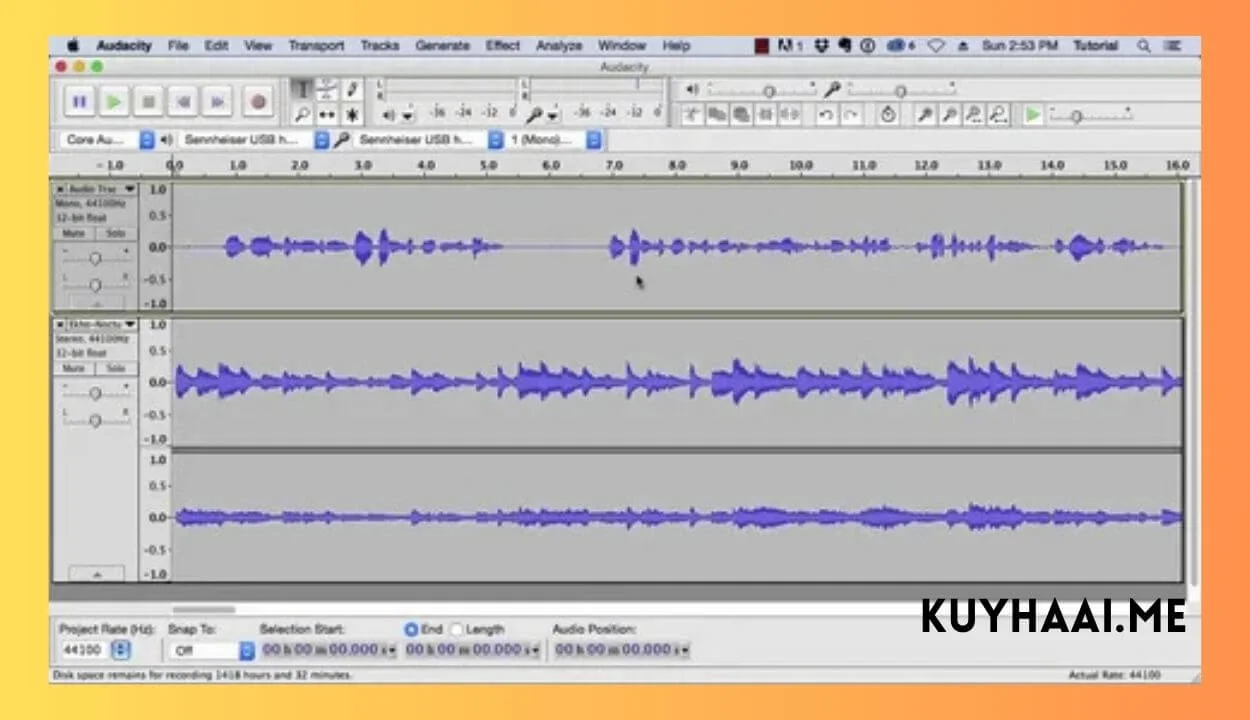Image resolution: width=1250 pixels, height=720 pixels.
Task: Click the Pause transport button
Action: click(x=79, y=101)
